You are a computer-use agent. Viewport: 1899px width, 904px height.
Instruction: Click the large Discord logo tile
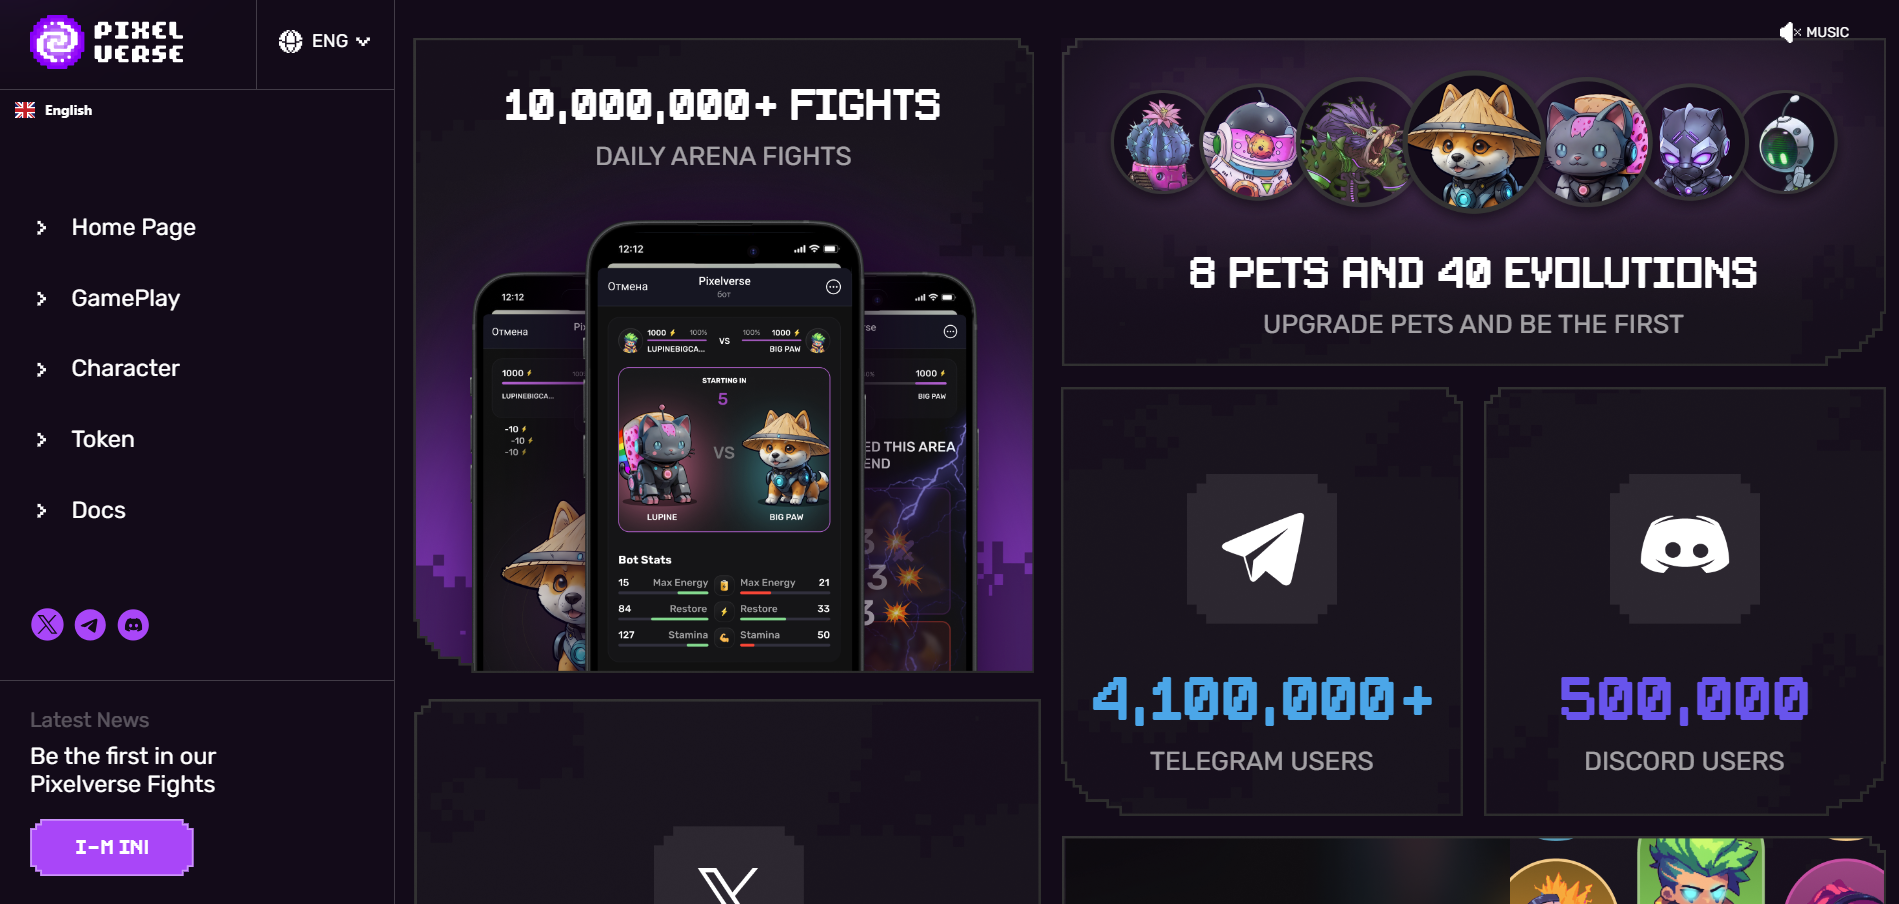coord(1685,549)
